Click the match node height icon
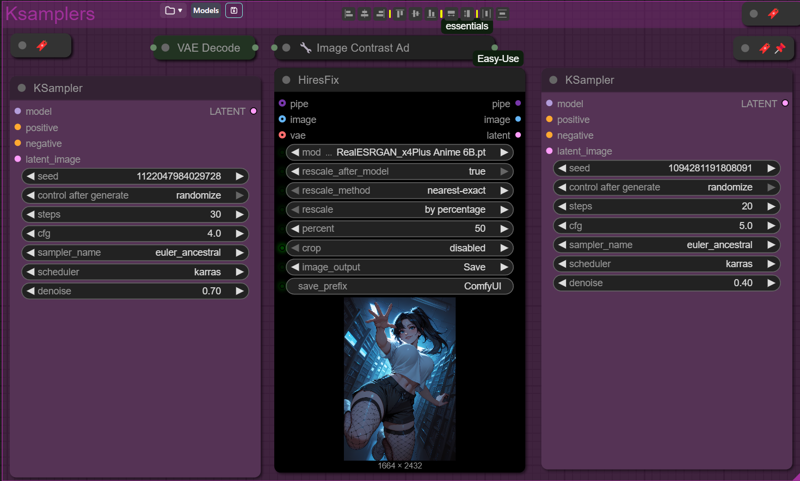 (467, 14)
